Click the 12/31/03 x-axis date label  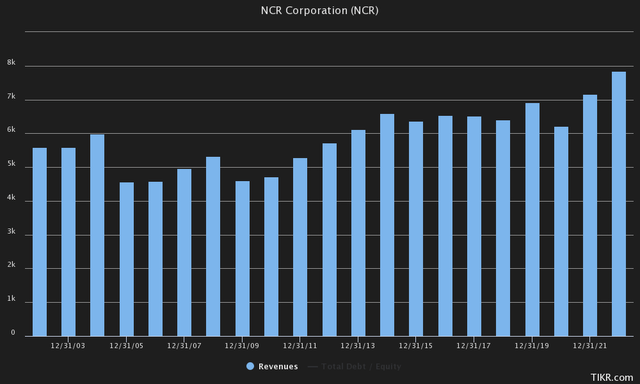pos(68,346)
